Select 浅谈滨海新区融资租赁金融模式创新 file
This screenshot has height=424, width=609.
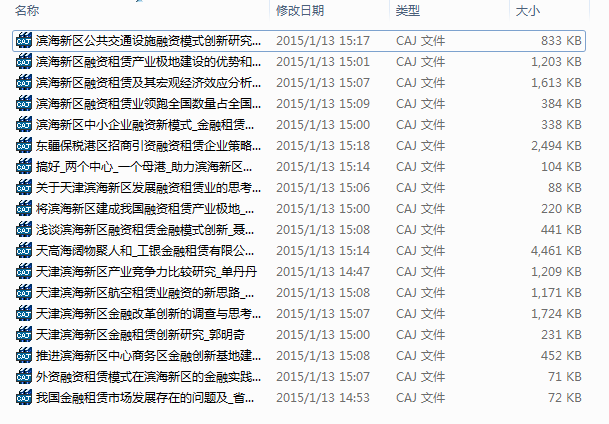point(145,229)
